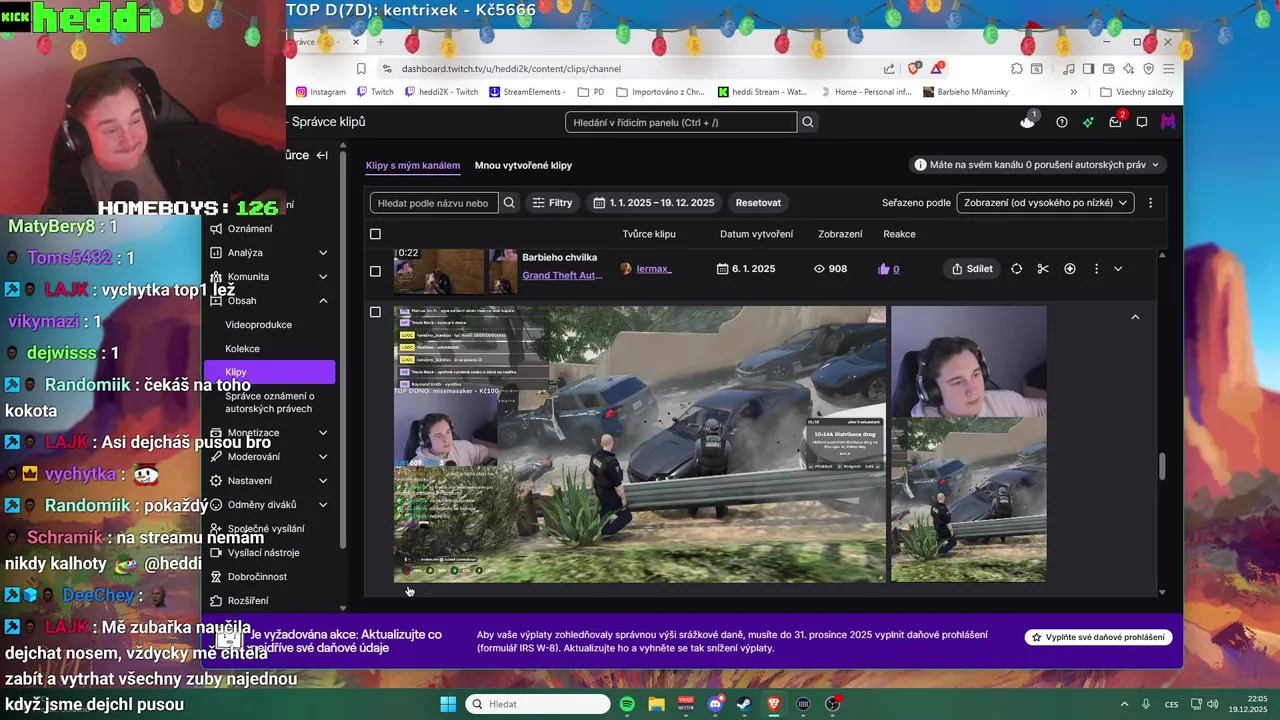Click the clip list vertical scrollbar thumb
Screen dimensions: 1280x720
(x=1162, y=467)
